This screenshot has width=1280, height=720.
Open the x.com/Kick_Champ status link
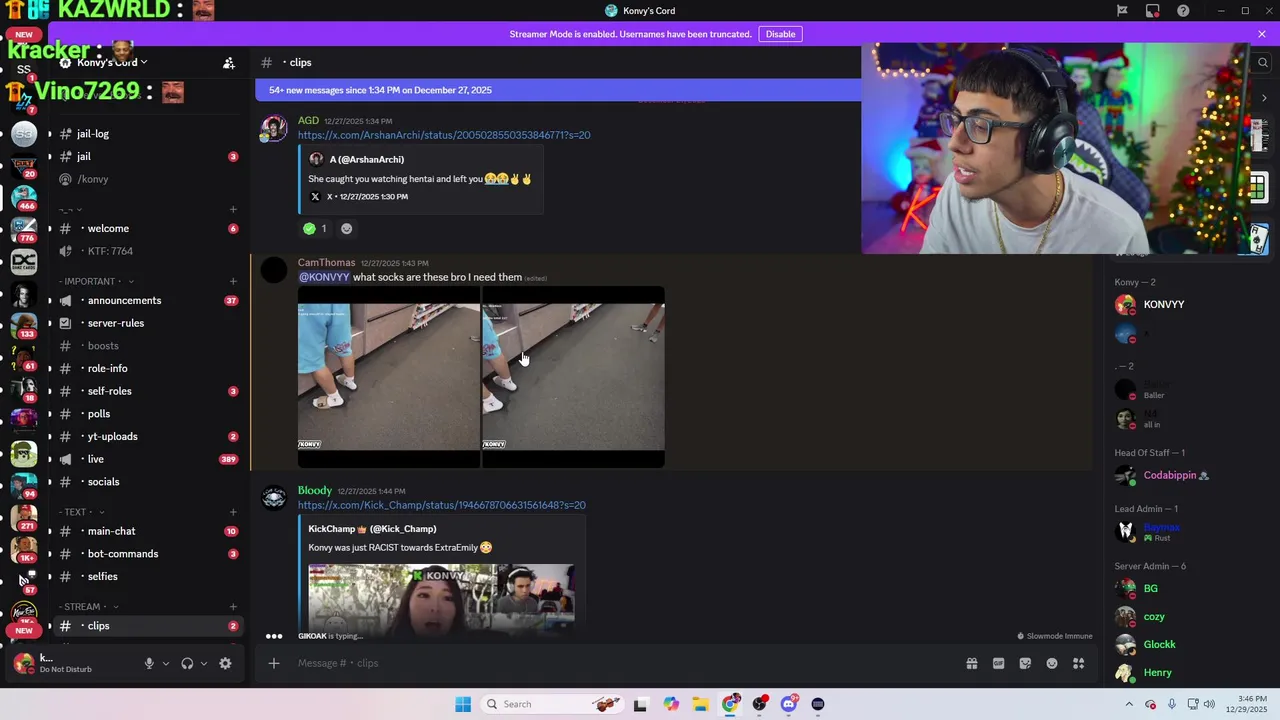coord(442,505)
